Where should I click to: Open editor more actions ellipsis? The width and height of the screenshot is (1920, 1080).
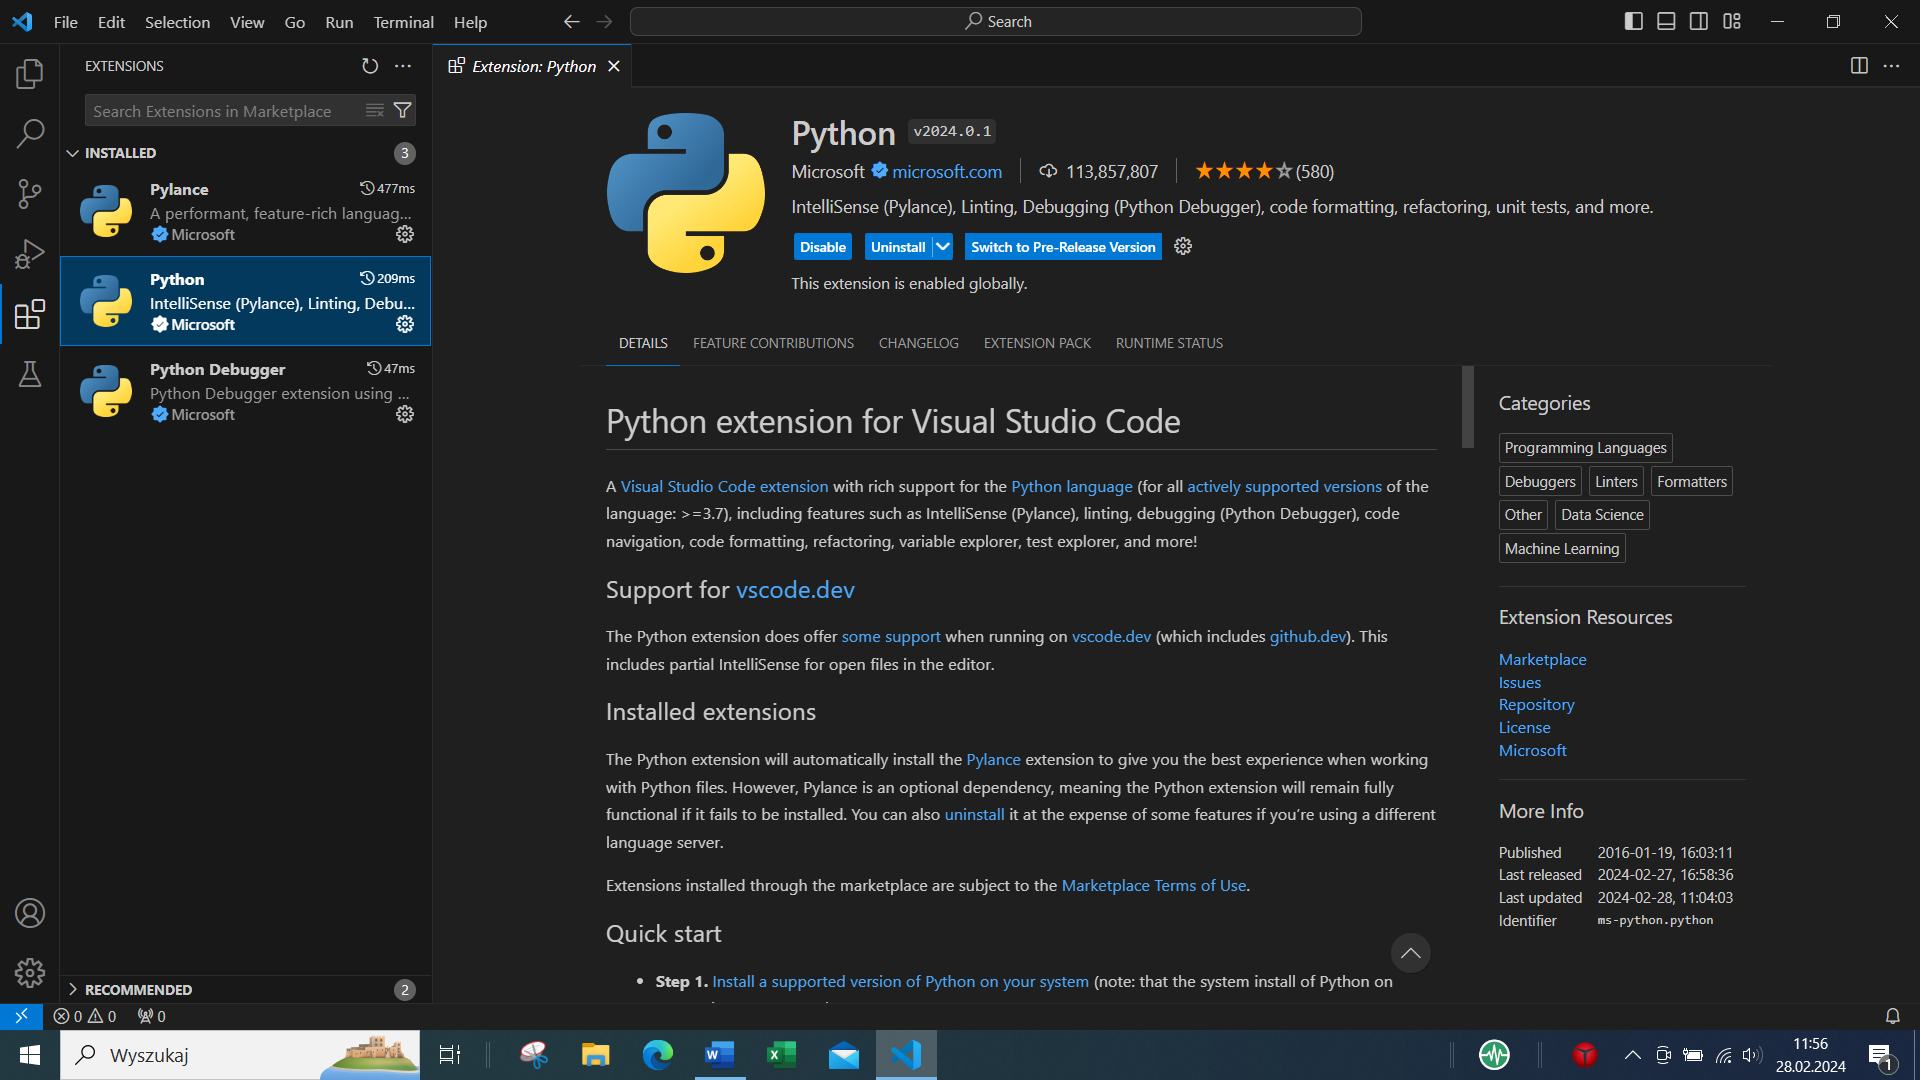click(x=1891, y=66)
